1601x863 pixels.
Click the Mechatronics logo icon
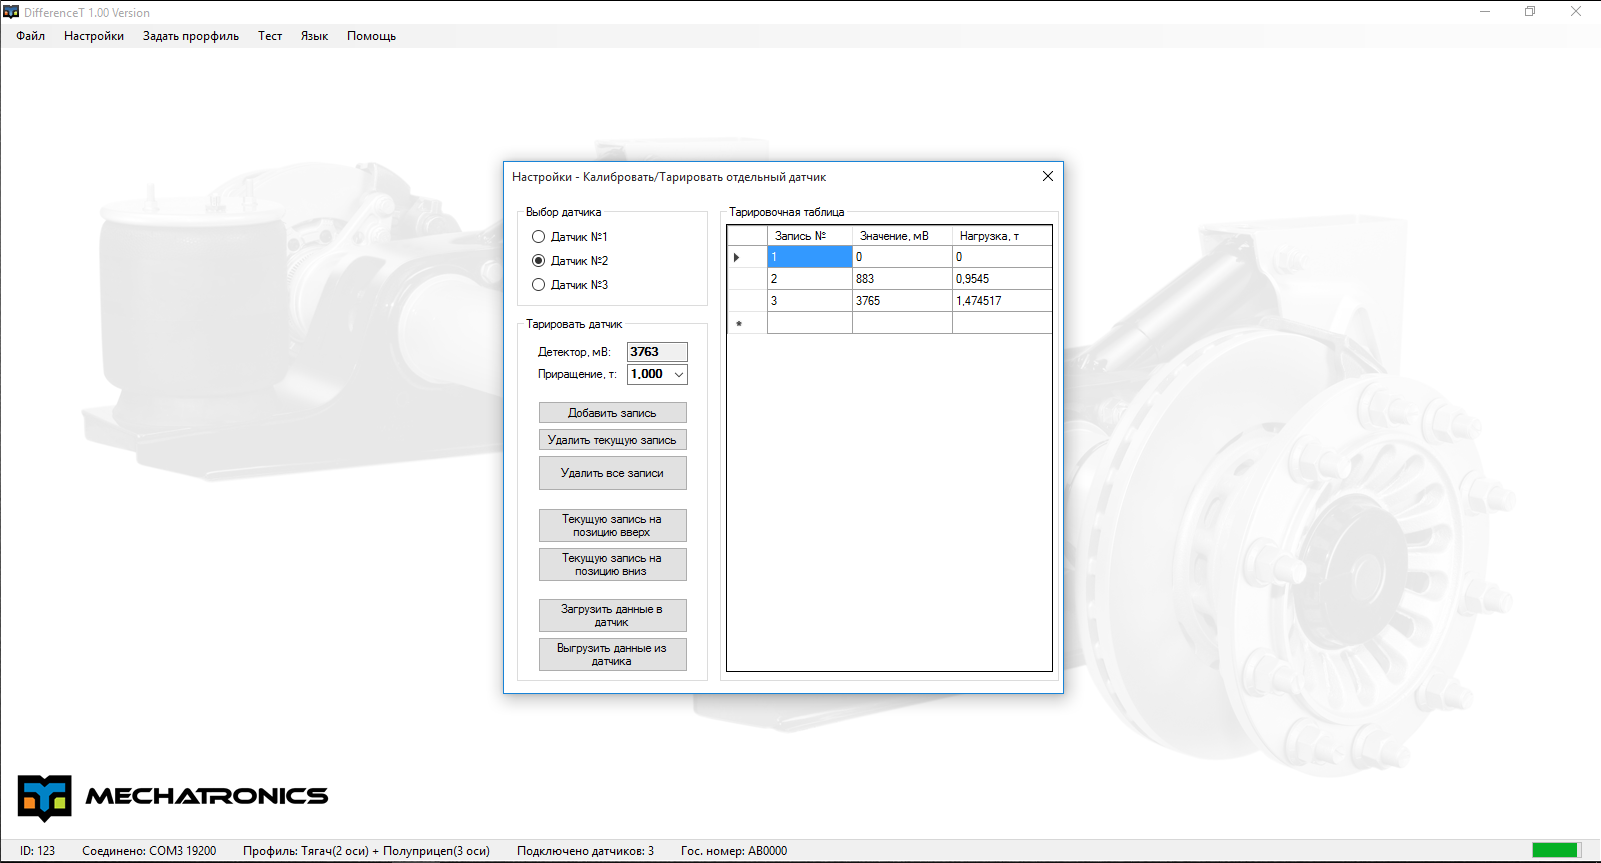pyautogui.click(x=45, y=797)
